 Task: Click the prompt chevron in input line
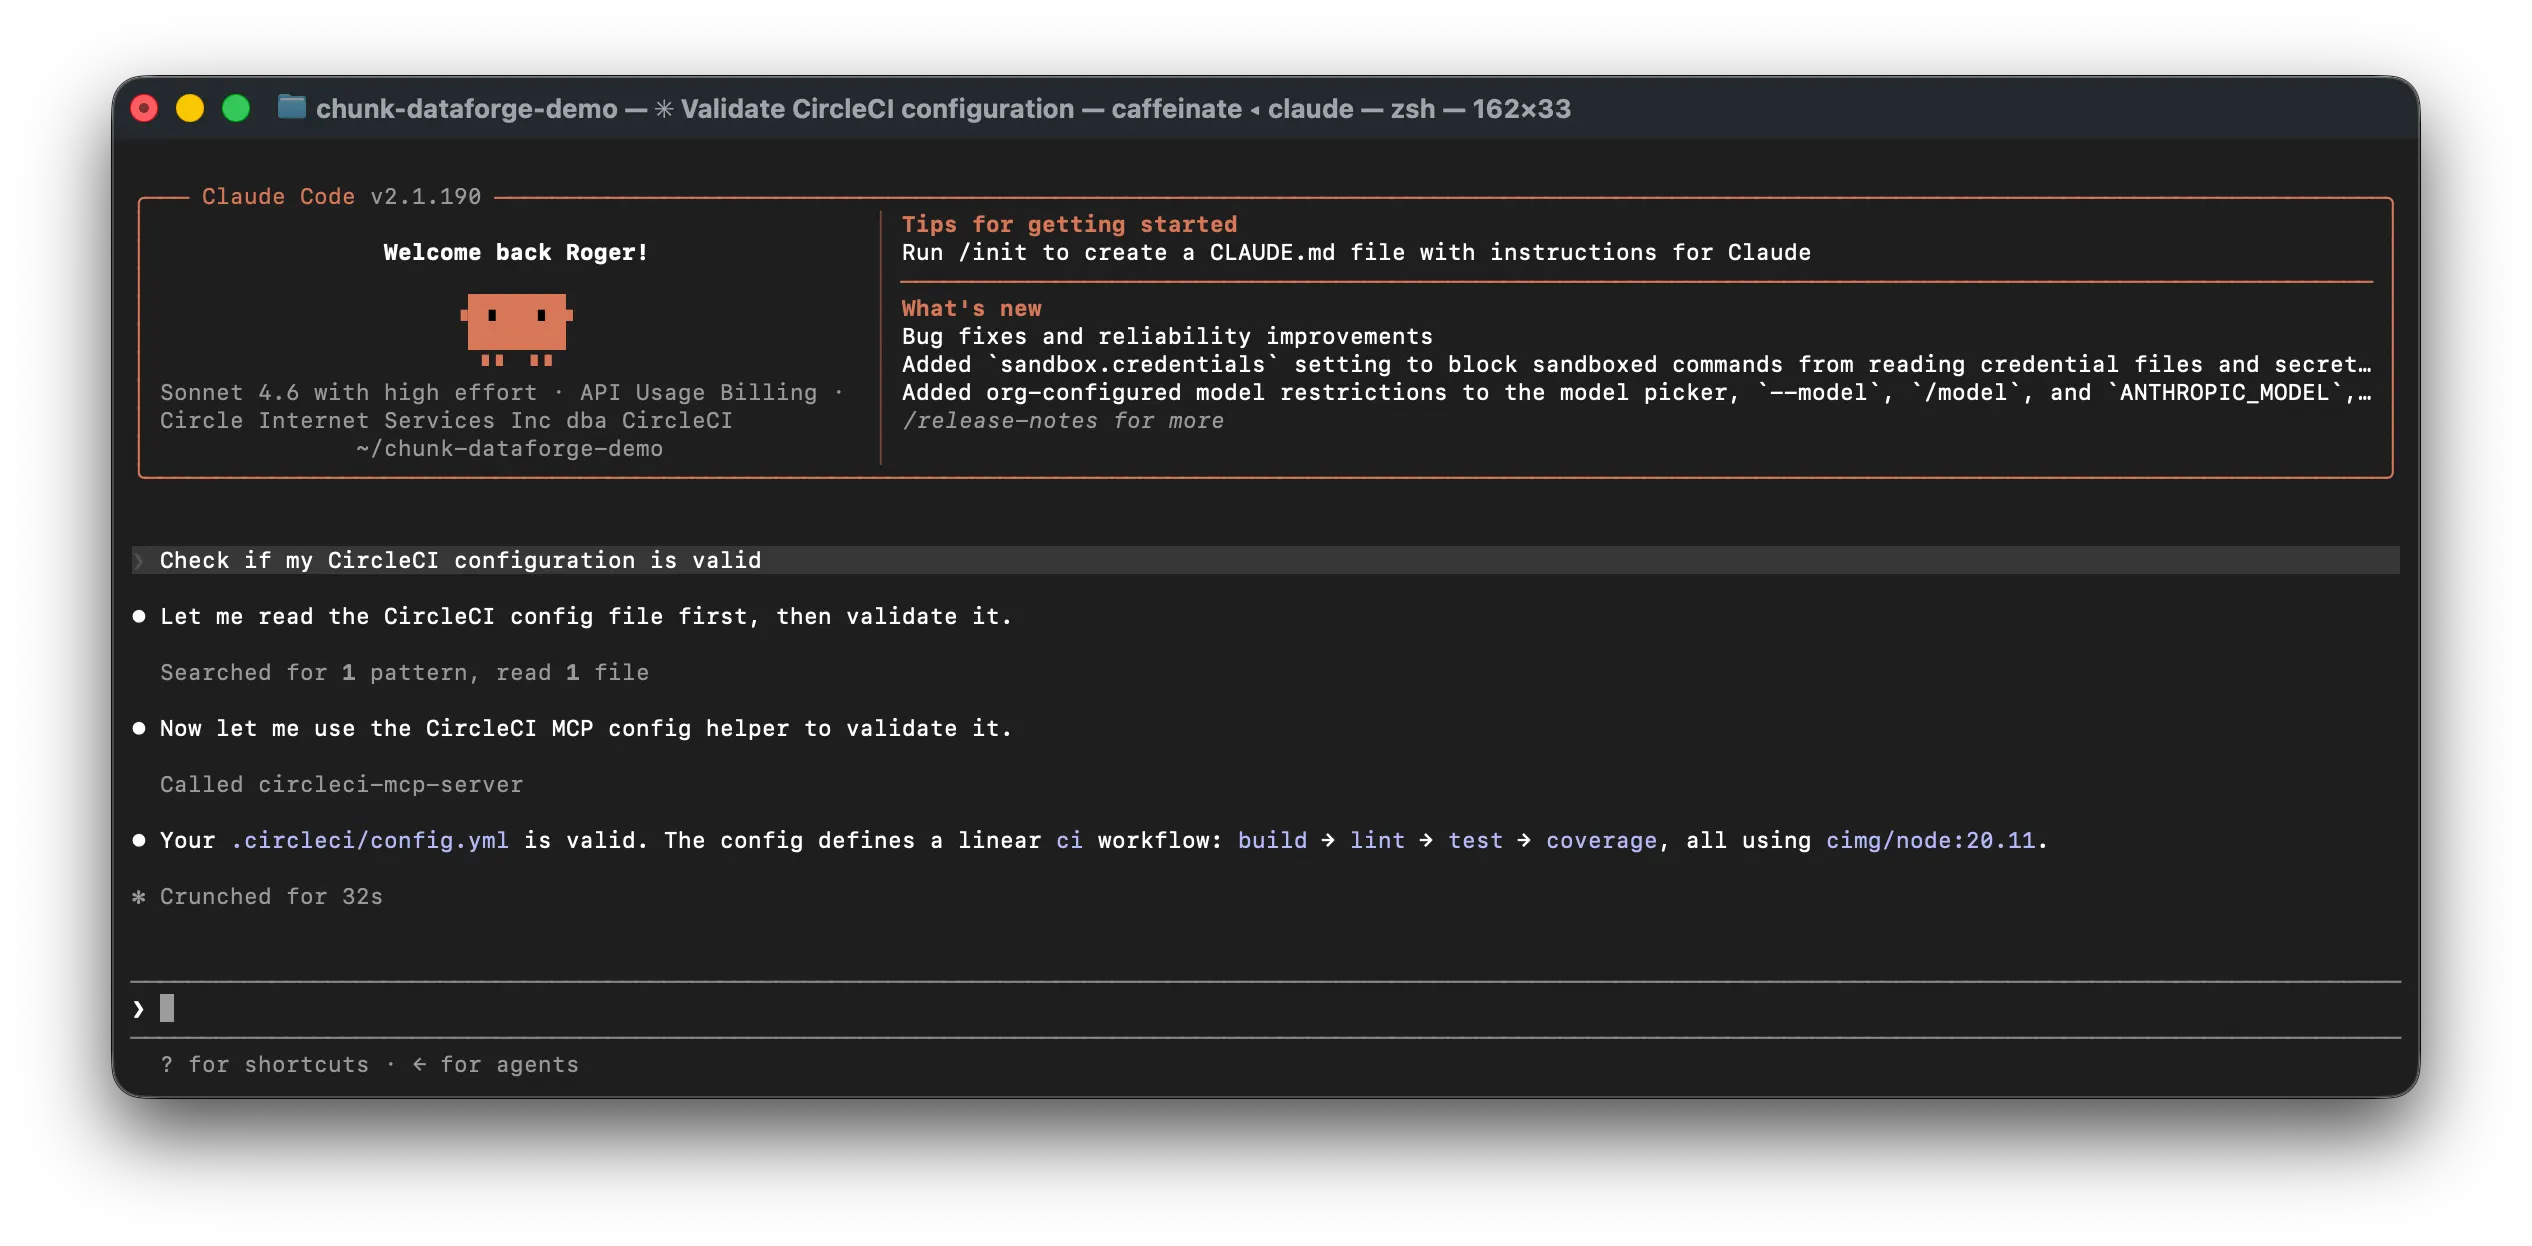(x=139, y=1009)
